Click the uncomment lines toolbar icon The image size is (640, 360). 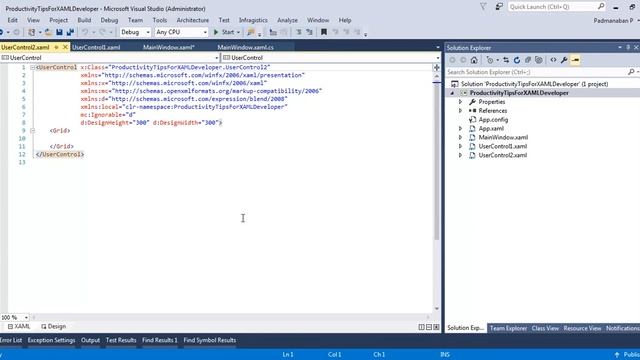pos(309,32)
